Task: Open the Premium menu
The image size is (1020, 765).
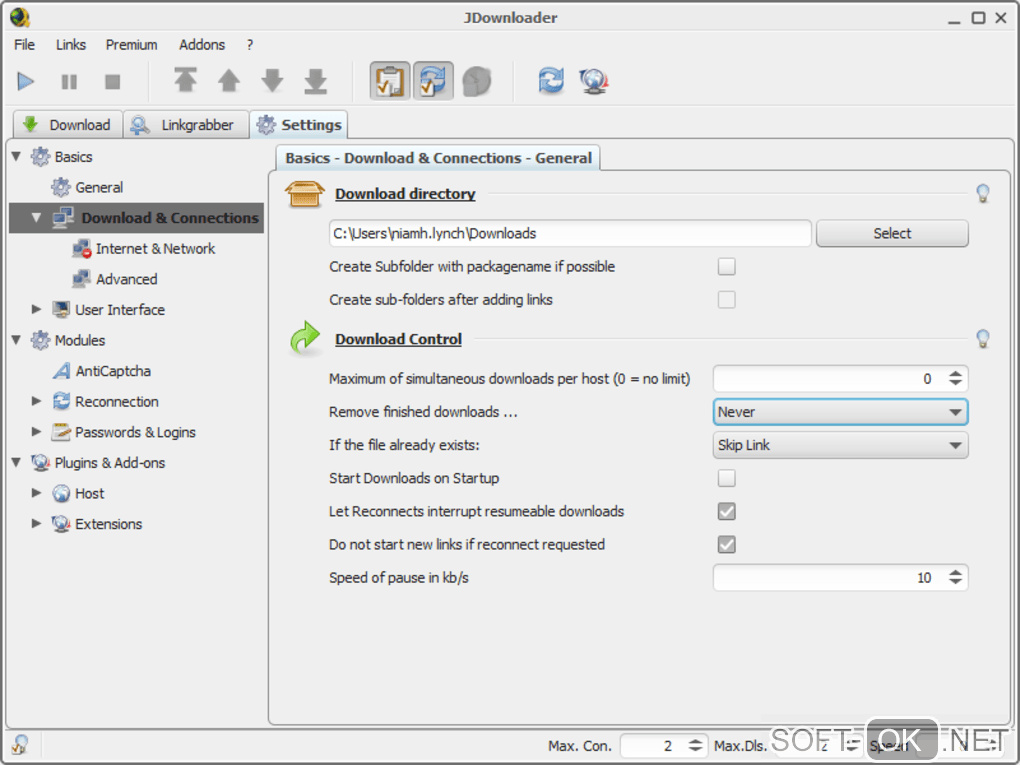Action: point(131,45)
